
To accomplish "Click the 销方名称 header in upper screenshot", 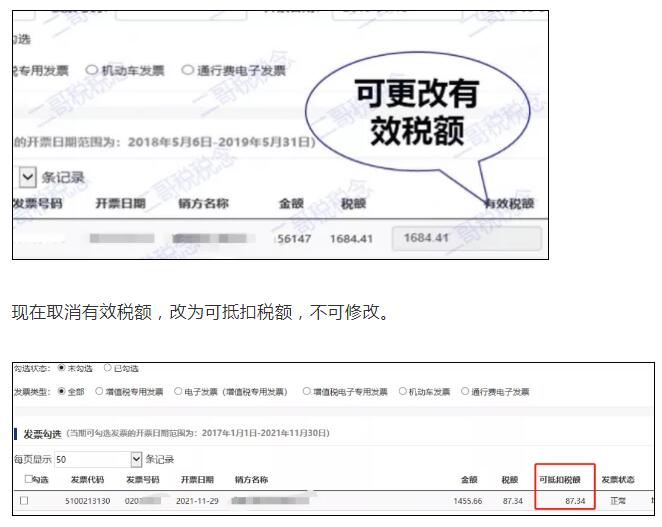I will pyautogui.click(x=203, y=204).
